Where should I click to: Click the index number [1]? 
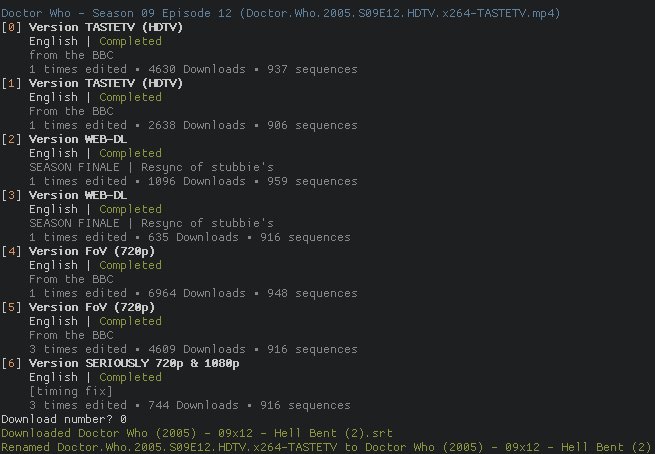coord(11,83)
